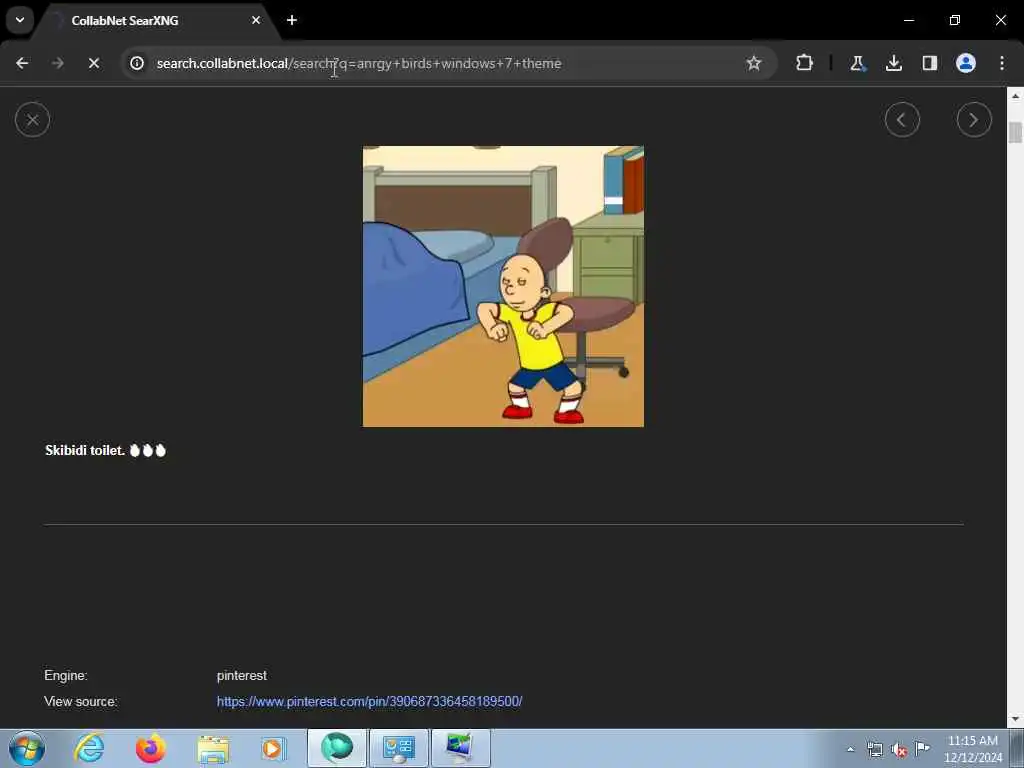Open the Extensions puzzle icon
Image resolution: width=1024 pixels, height=768 pixels.
pos(805,63)
